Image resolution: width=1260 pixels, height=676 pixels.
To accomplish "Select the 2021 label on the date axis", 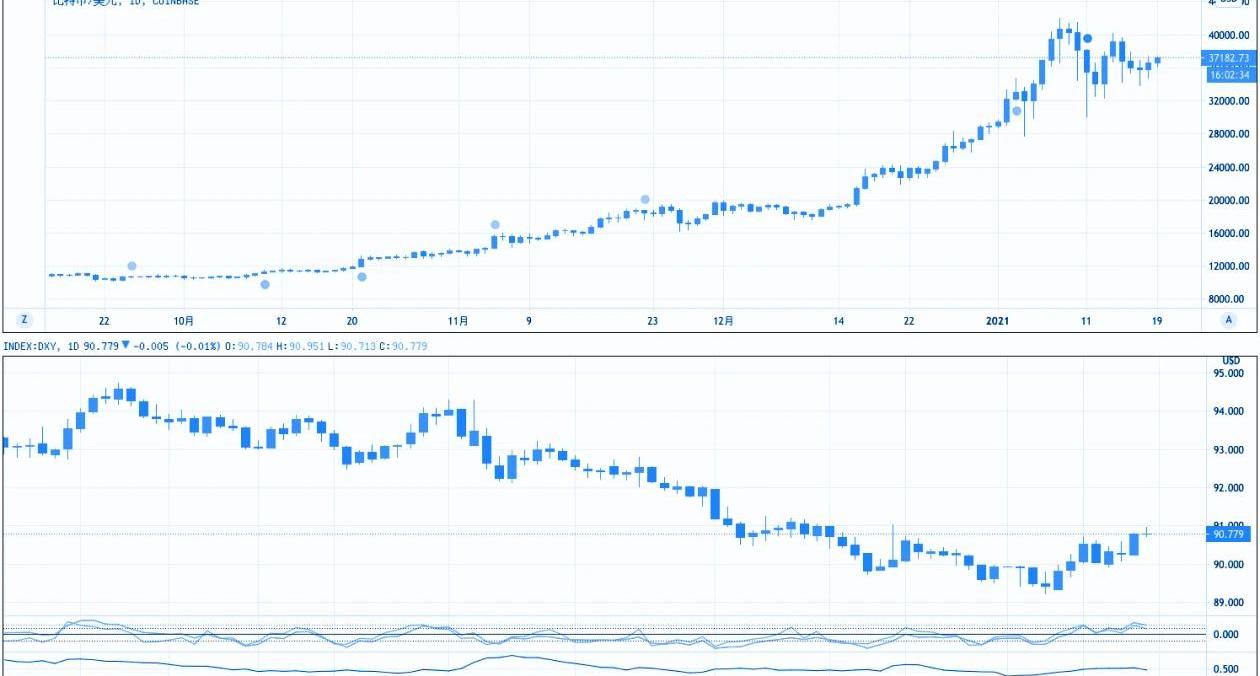I will [997, 321].
